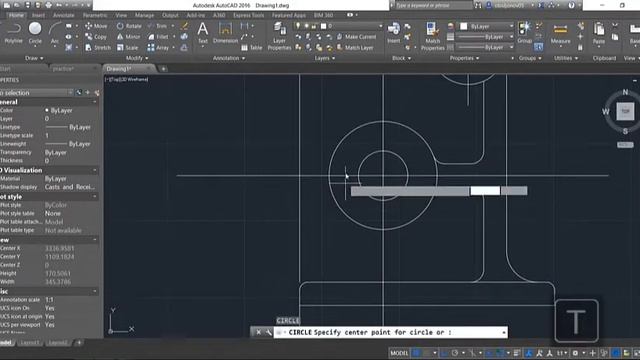The width and height of the screenshot is (640, 360).
Task: Open the Parametric ribbon tab
Action: (95, 15)
